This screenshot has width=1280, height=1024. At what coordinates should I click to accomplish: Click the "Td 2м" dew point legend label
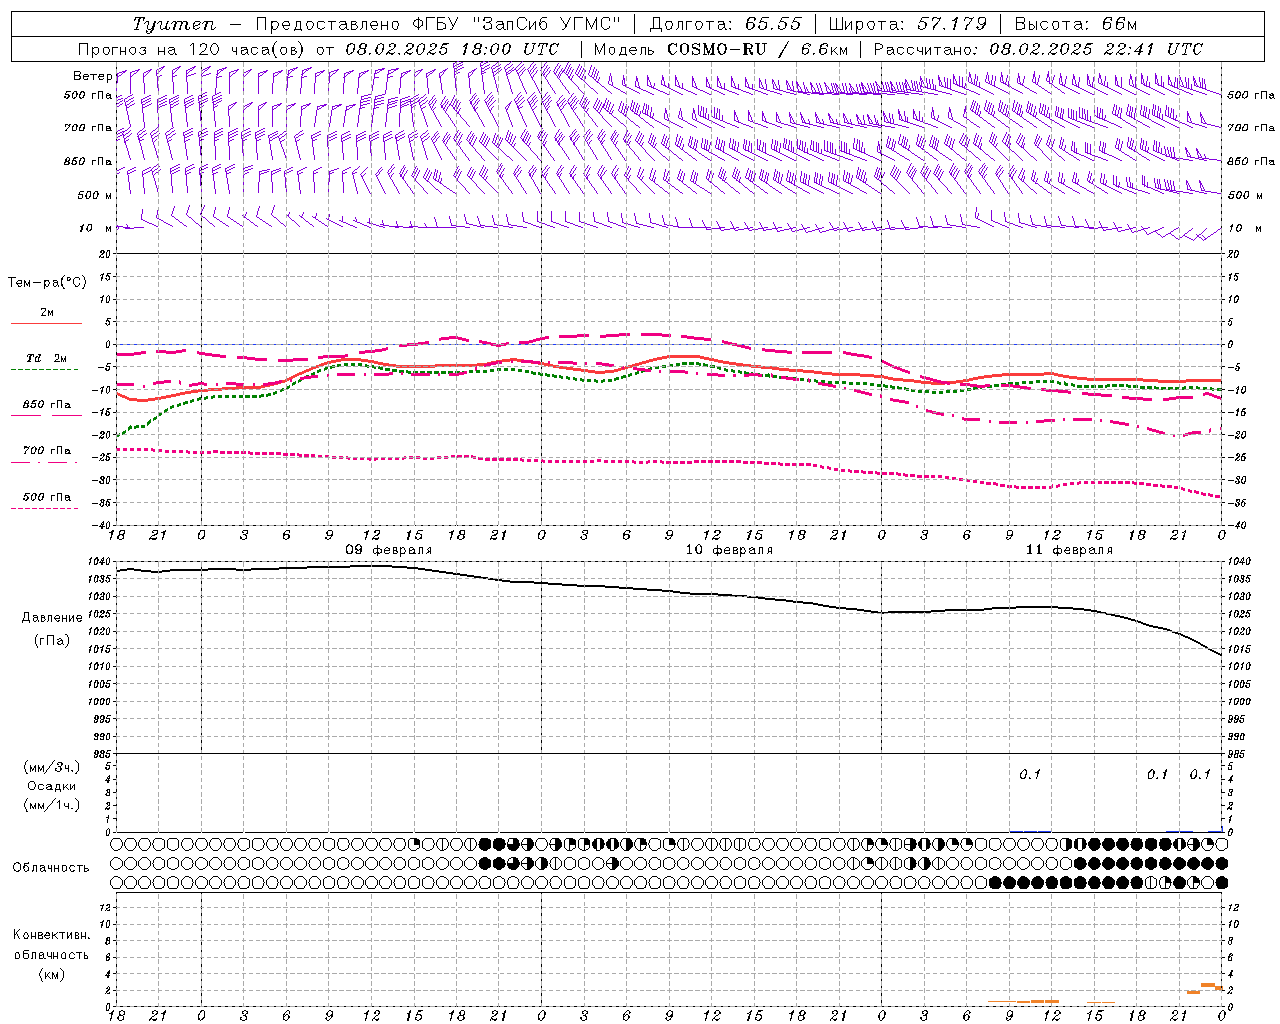[47, 358]
